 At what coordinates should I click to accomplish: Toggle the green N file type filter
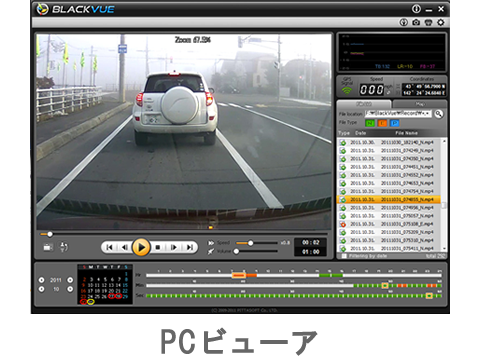pos(370,123)
